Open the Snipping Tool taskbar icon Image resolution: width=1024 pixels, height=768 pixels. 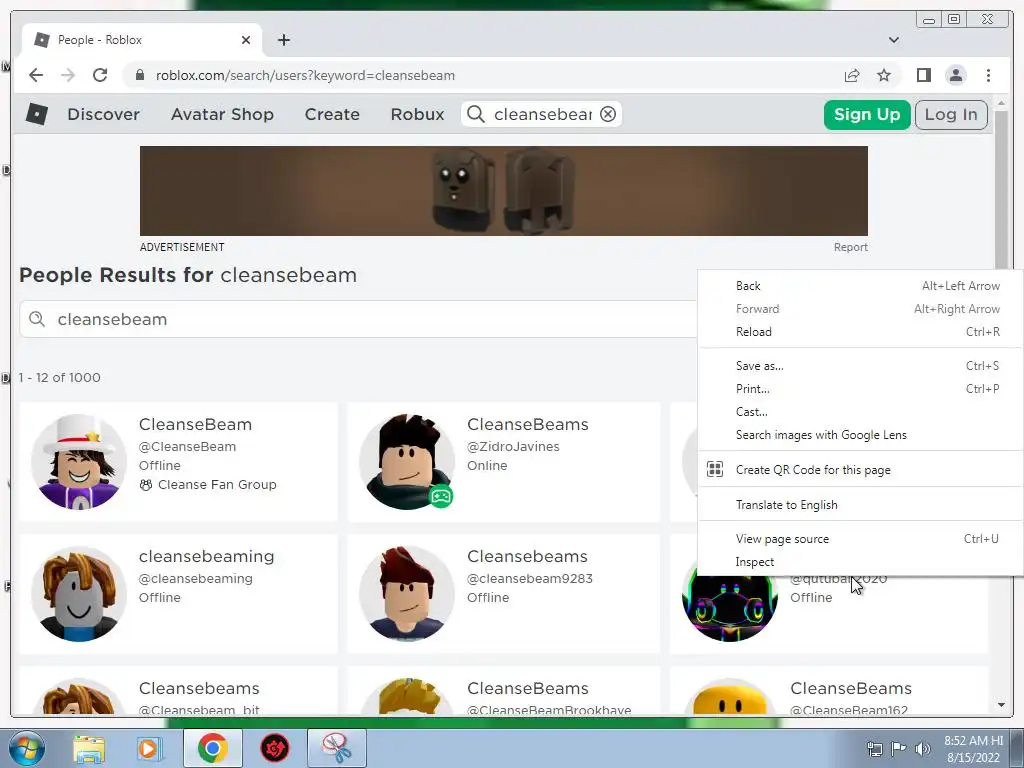point(337,748)
